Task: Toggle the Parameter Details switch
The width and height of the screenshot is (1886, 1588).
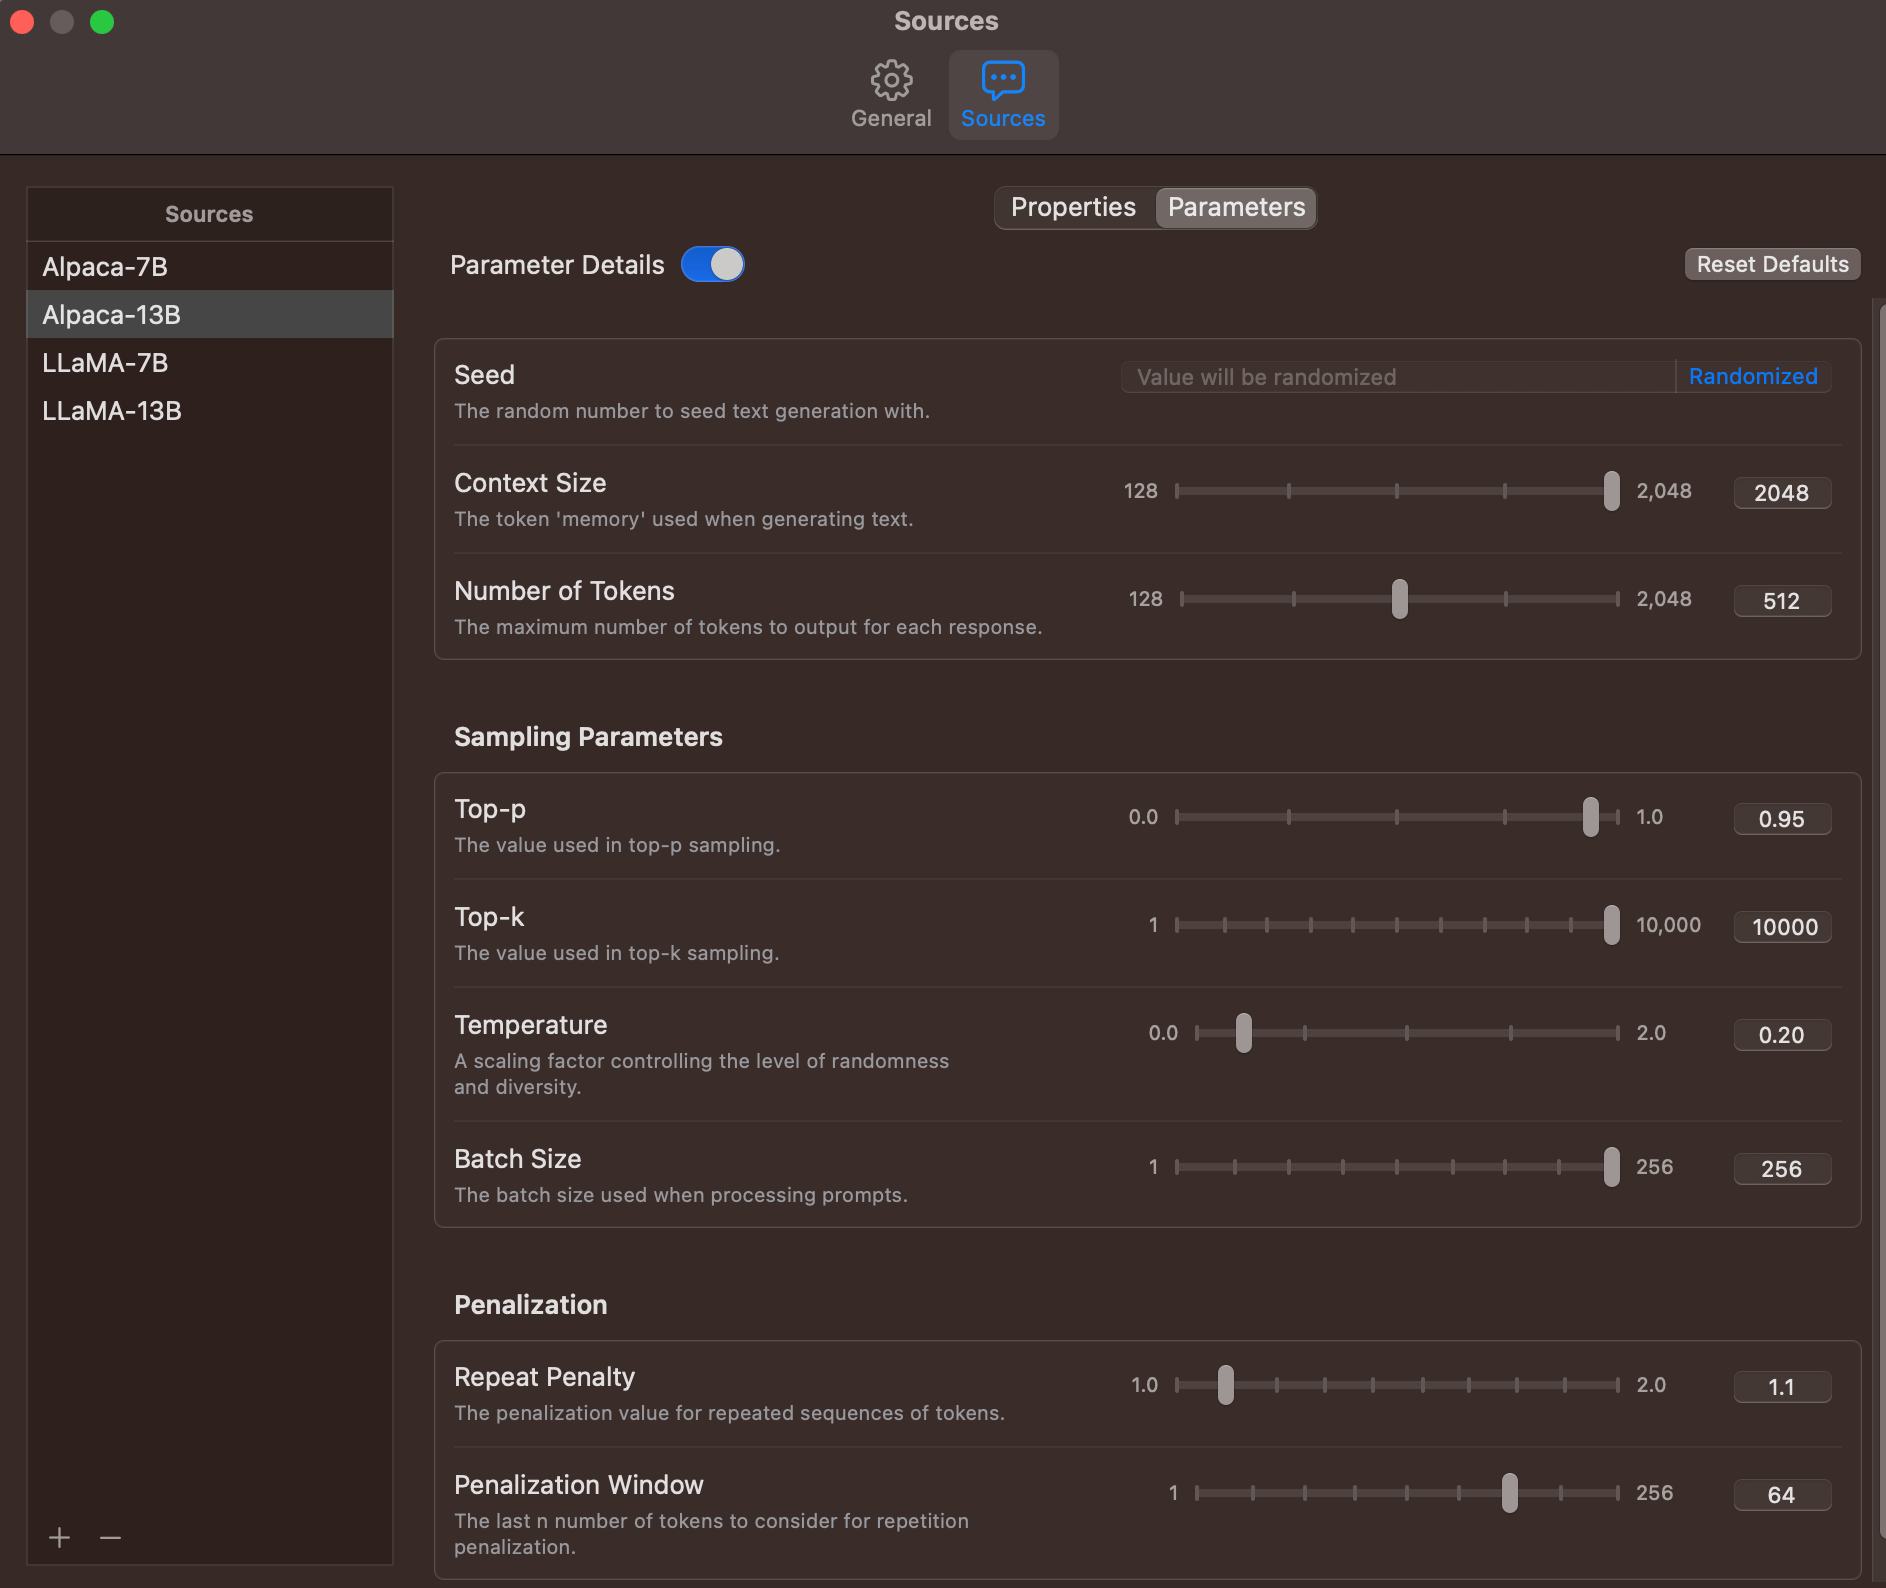Action: 713,265
